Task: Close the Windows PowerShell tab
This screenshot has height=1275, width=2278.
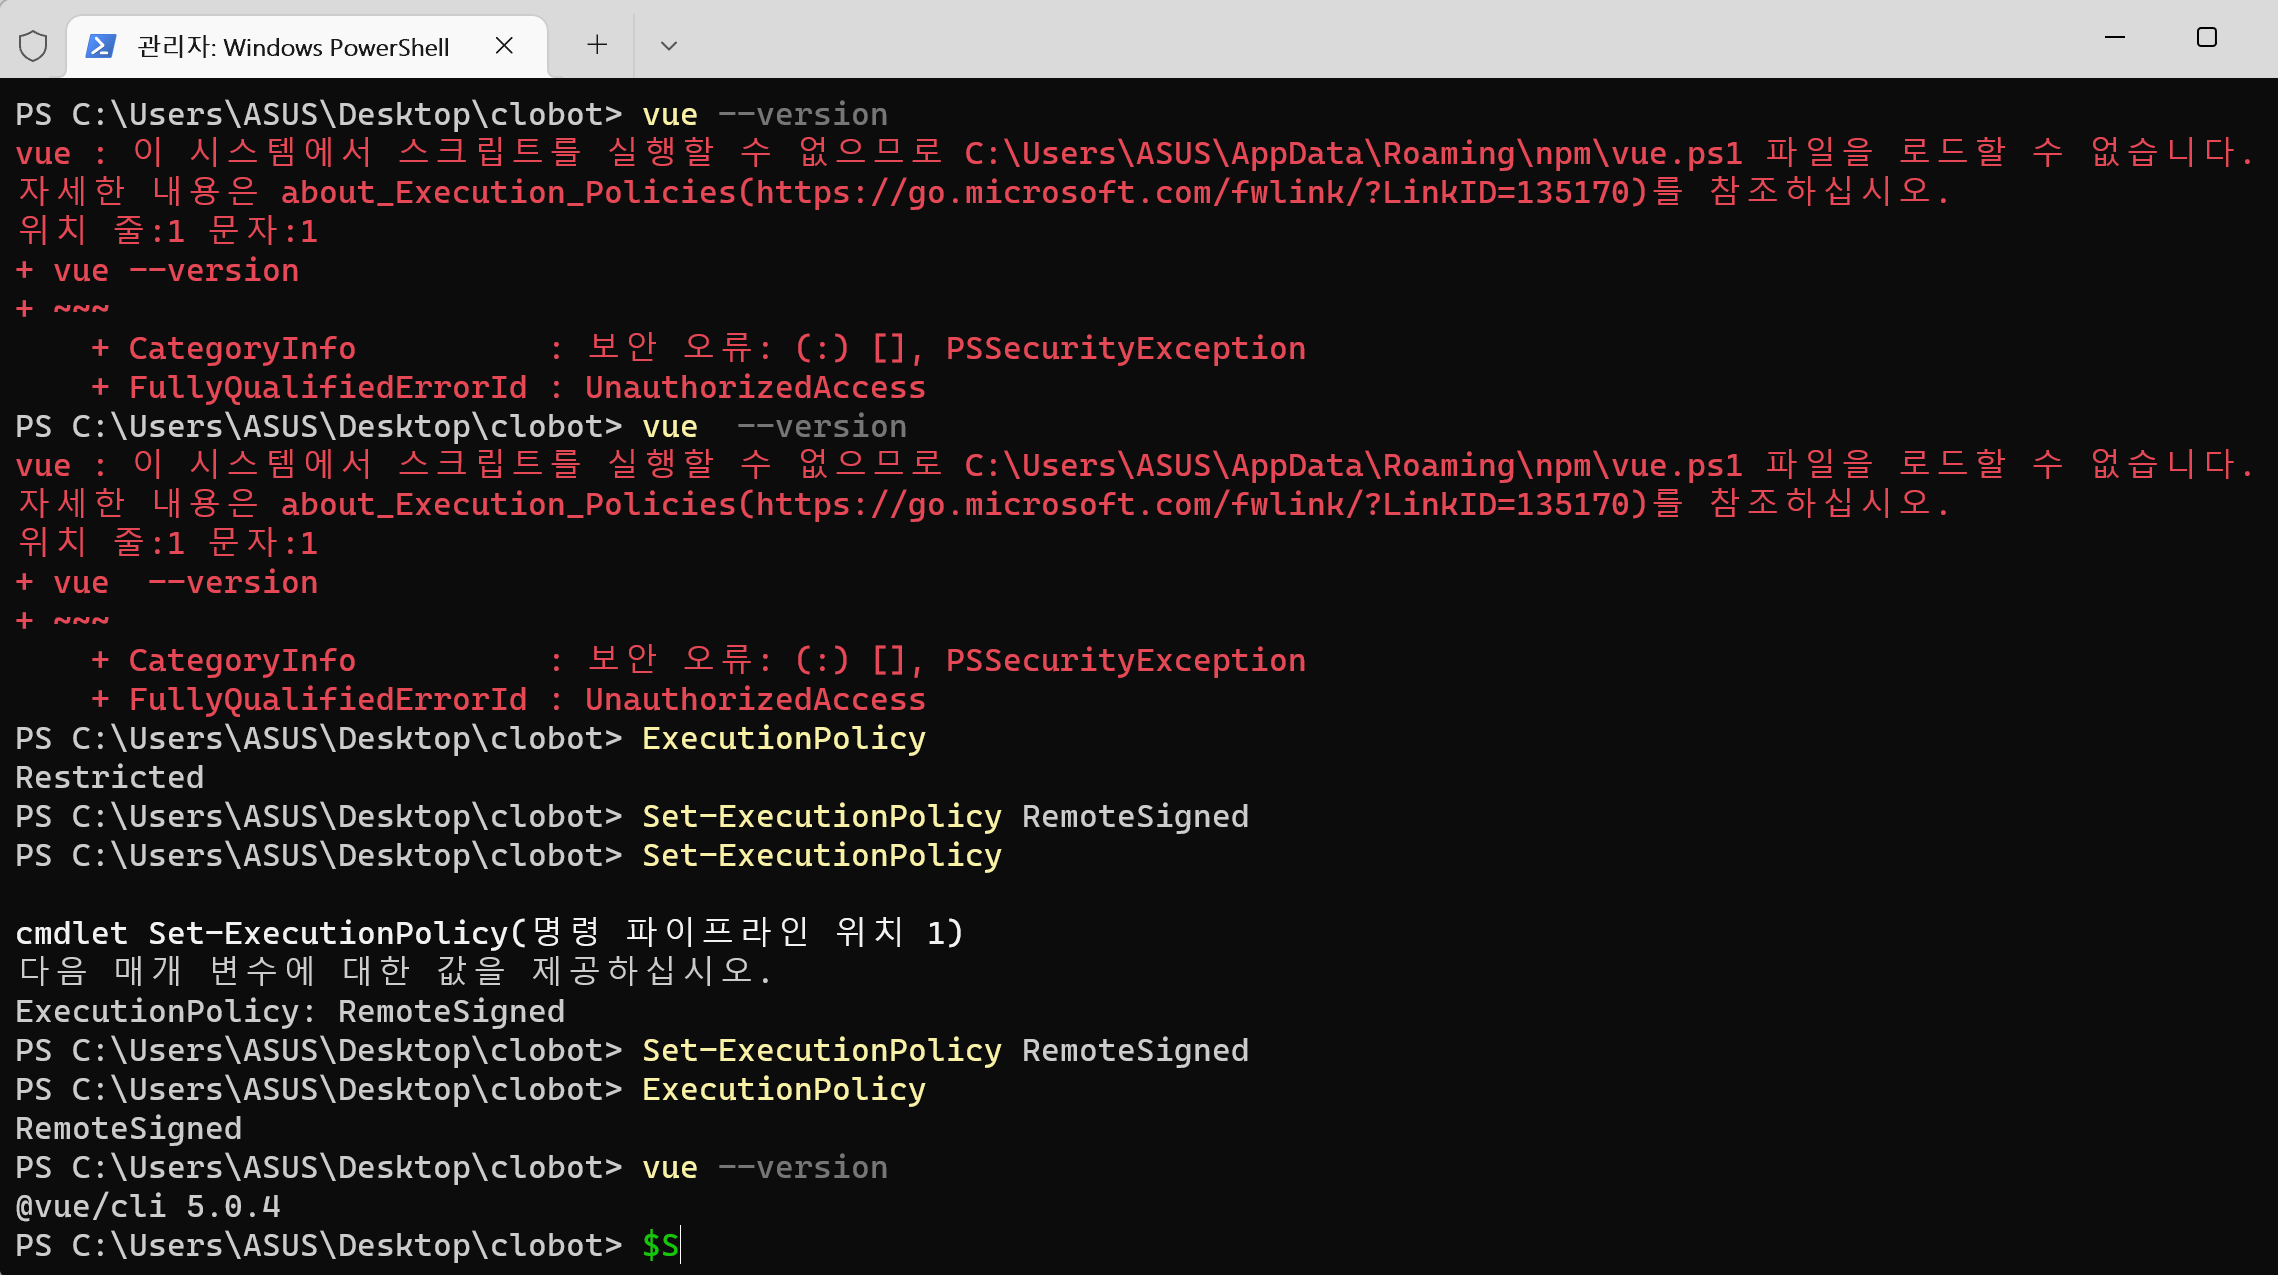Action: [504, 45]
